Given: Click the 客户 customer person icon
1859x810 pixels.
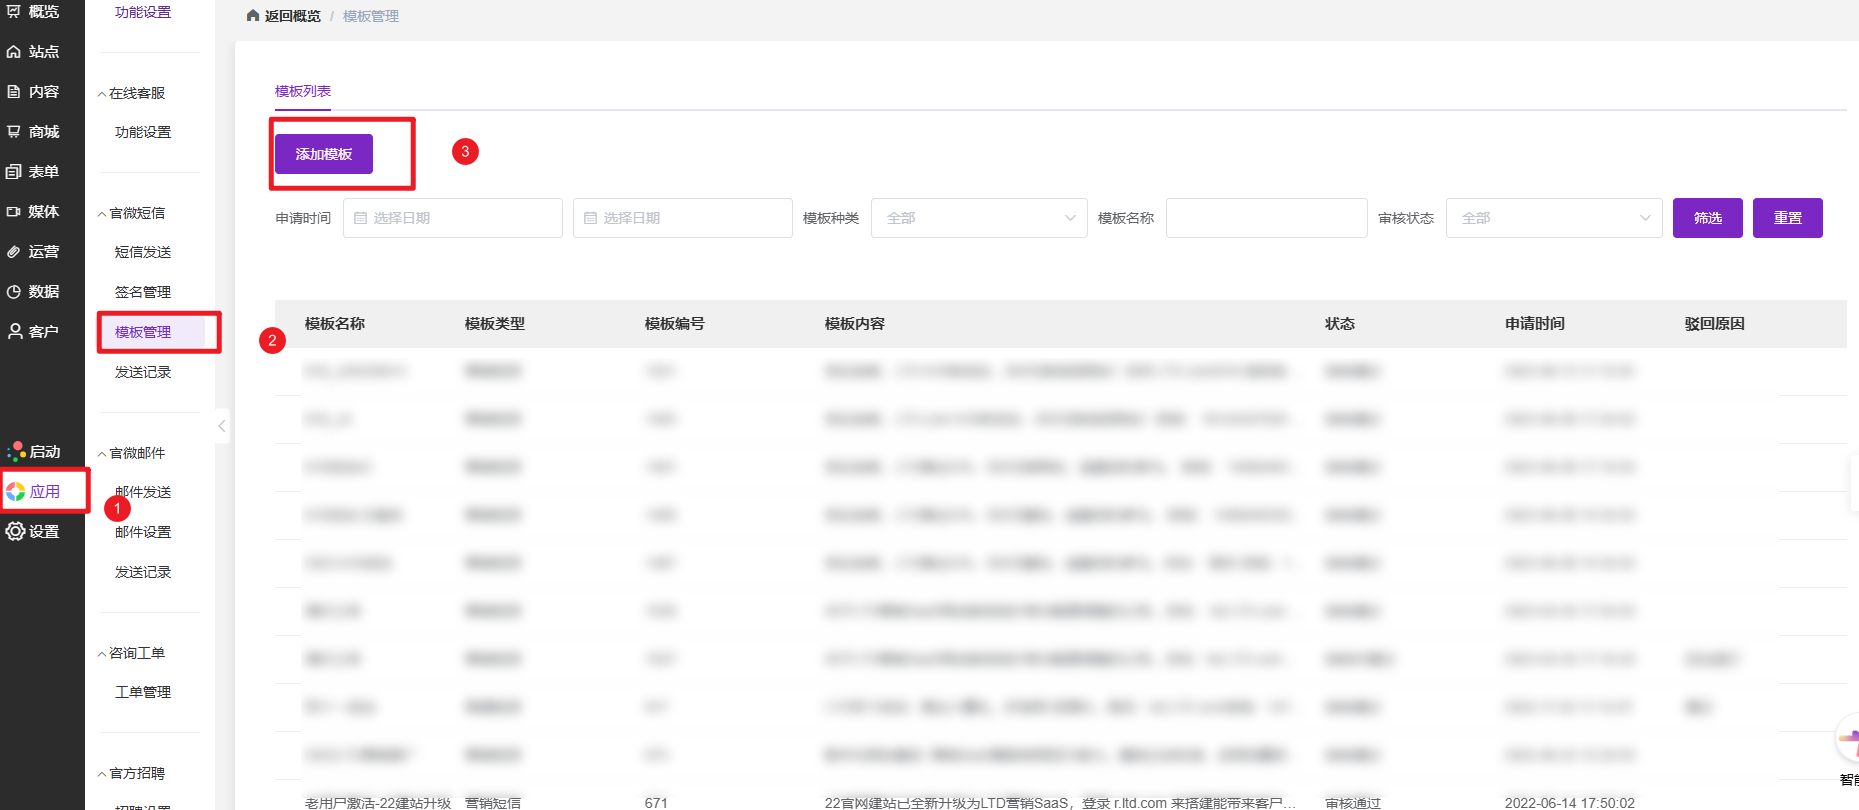Looking at the screenshot, I should point(14,331).
